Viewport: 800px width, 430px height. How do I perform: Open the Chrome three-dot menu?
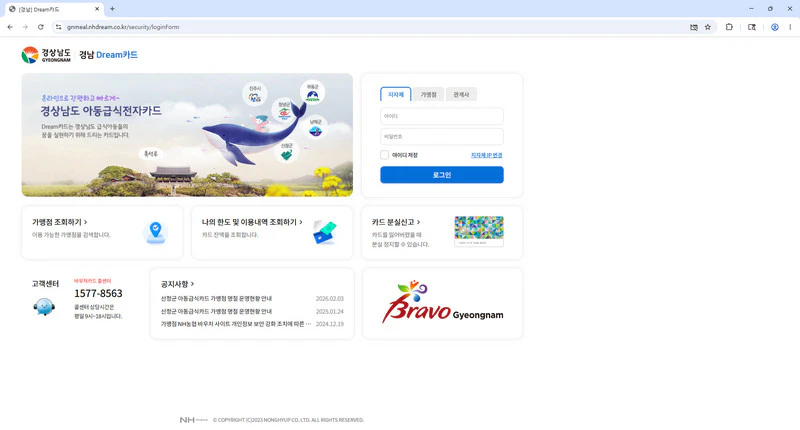pyautogui.click(x=790, y=27)
